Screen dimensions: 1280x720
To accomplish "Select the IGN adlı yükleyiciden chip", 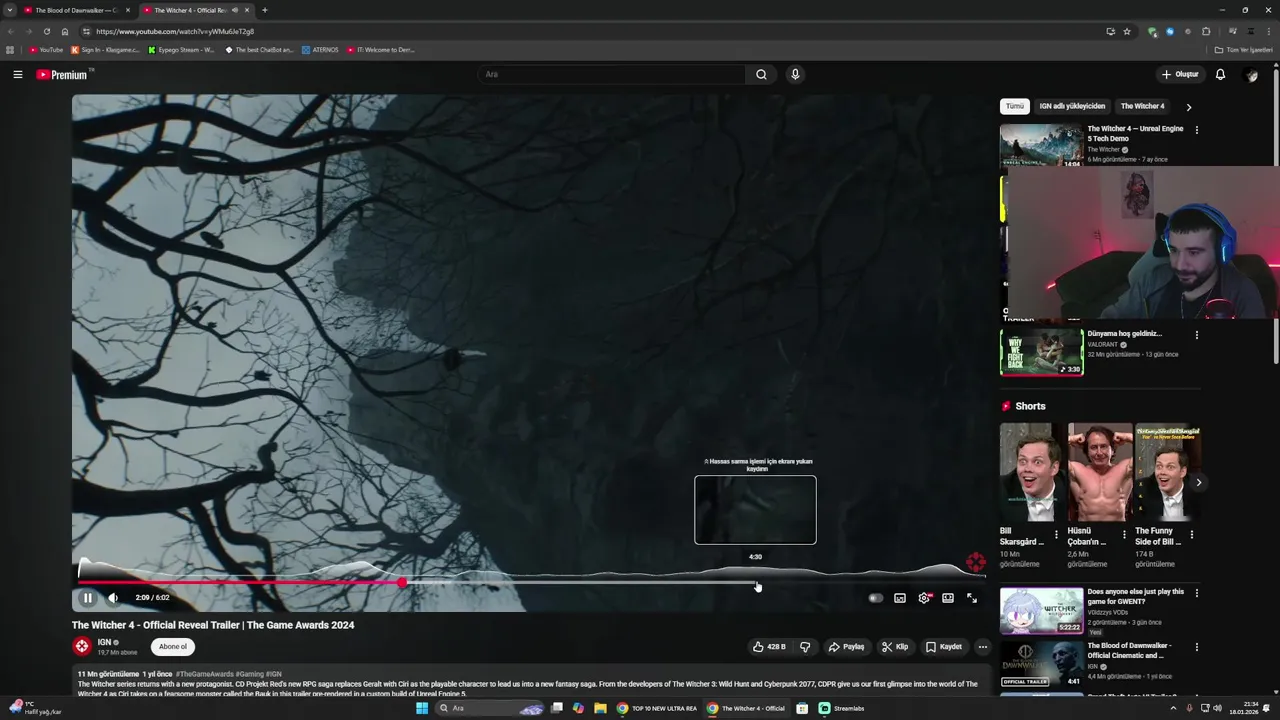I will 1072,106.
